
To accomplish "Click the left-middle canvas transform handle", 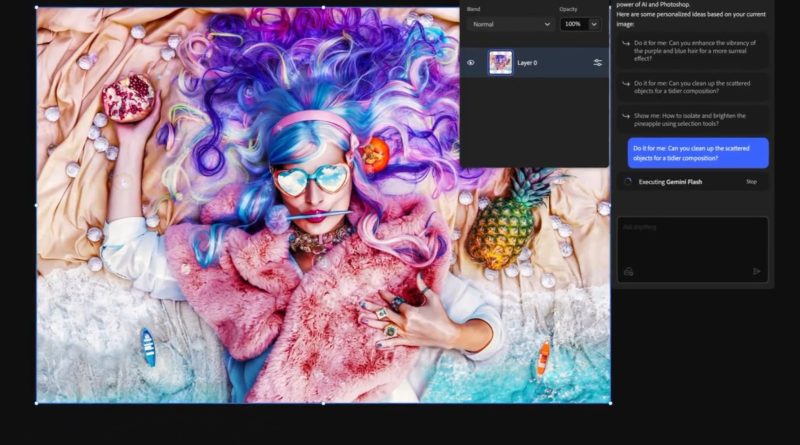I will 37,205.
